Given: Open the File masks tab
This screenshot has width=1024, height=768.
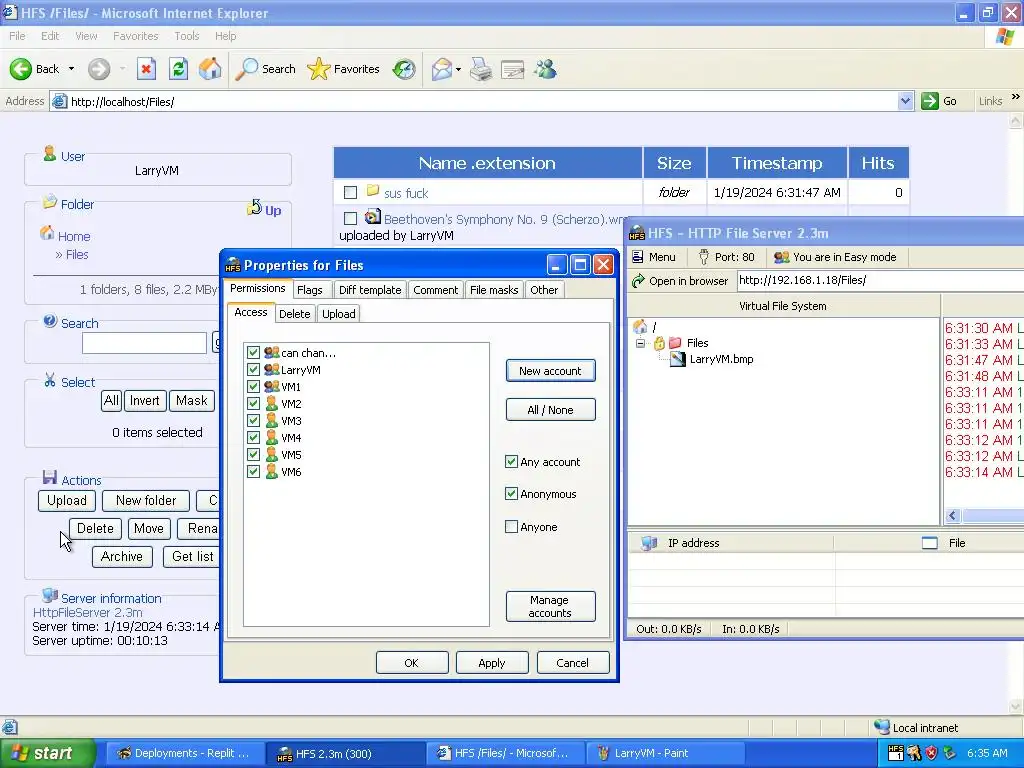Looking at the screenshot, I should [x=494, y=290].
